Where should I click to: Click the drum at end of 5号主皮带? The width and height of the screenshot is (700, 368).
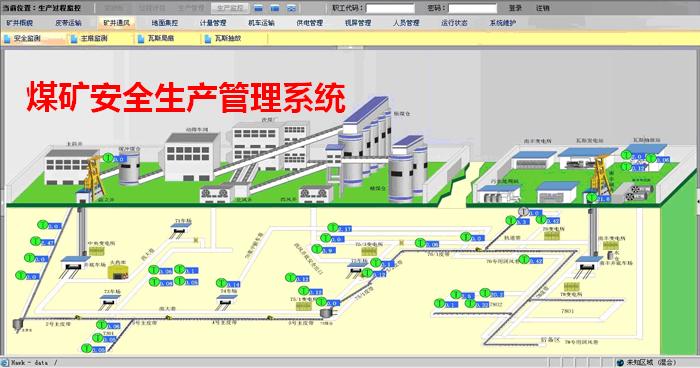tap(327, 314)
